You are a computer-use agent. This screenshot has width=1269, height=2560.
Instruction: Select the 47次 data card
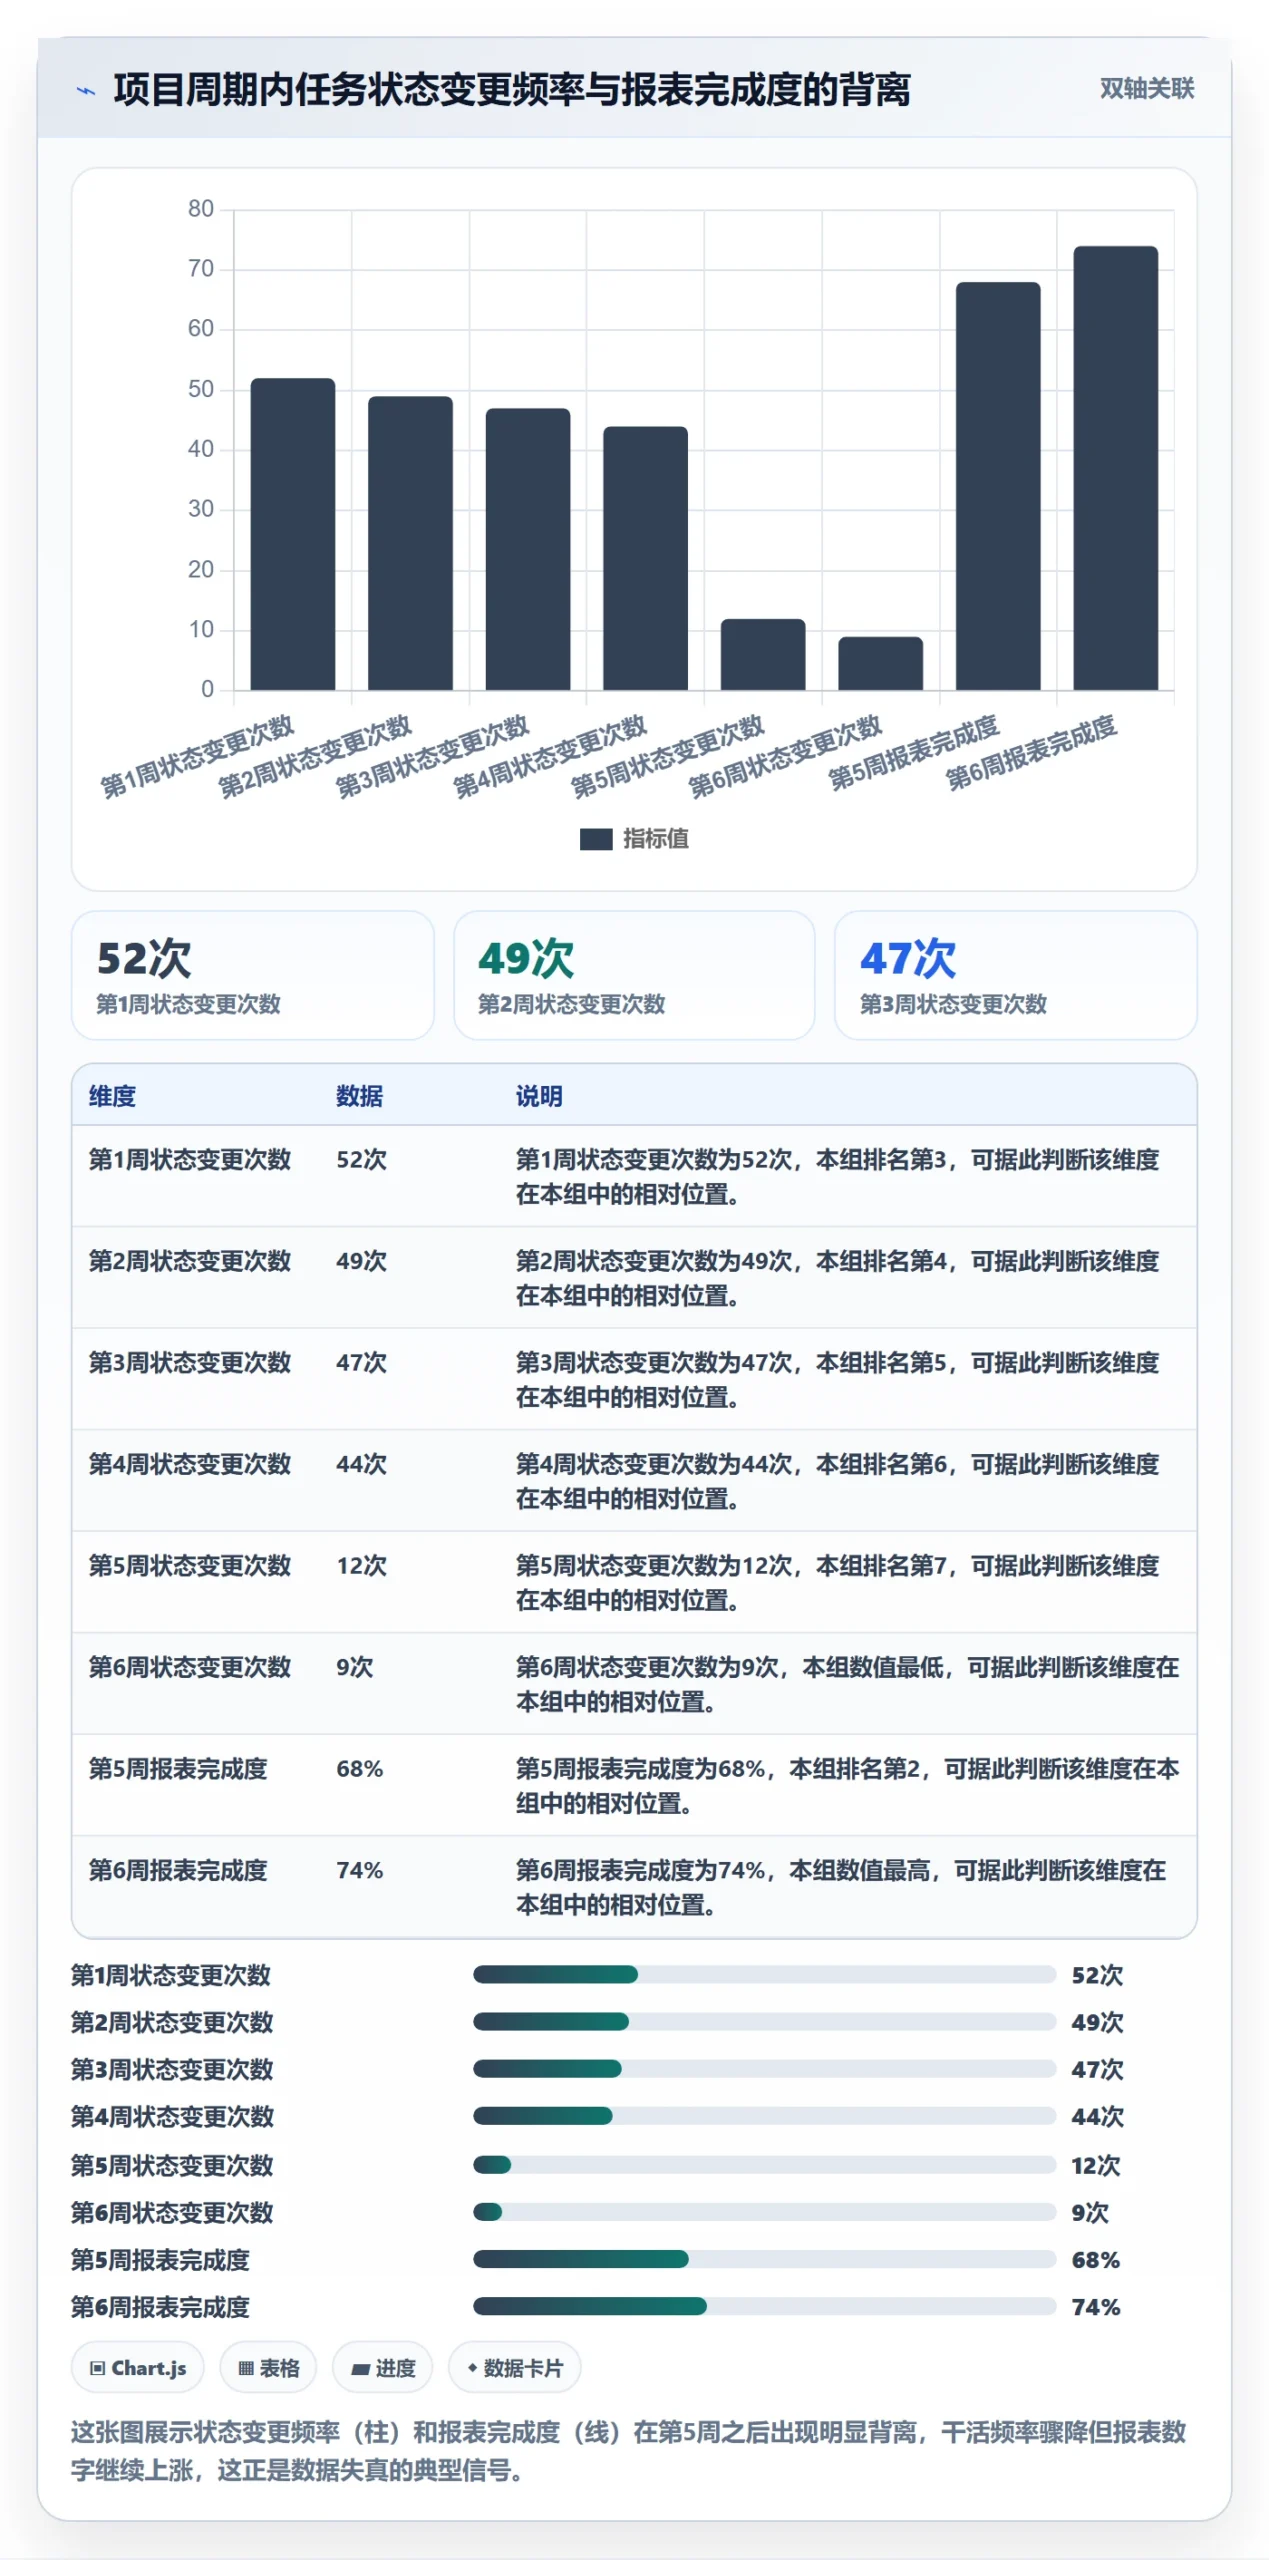[x=1015, y=975]
